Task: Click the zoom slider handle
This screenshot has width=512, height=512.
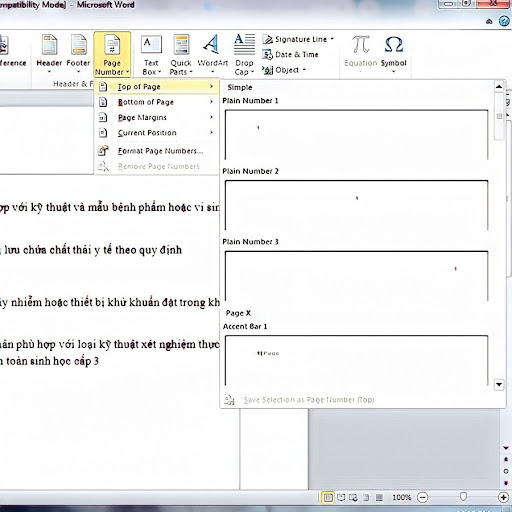Action: [463, 497]
